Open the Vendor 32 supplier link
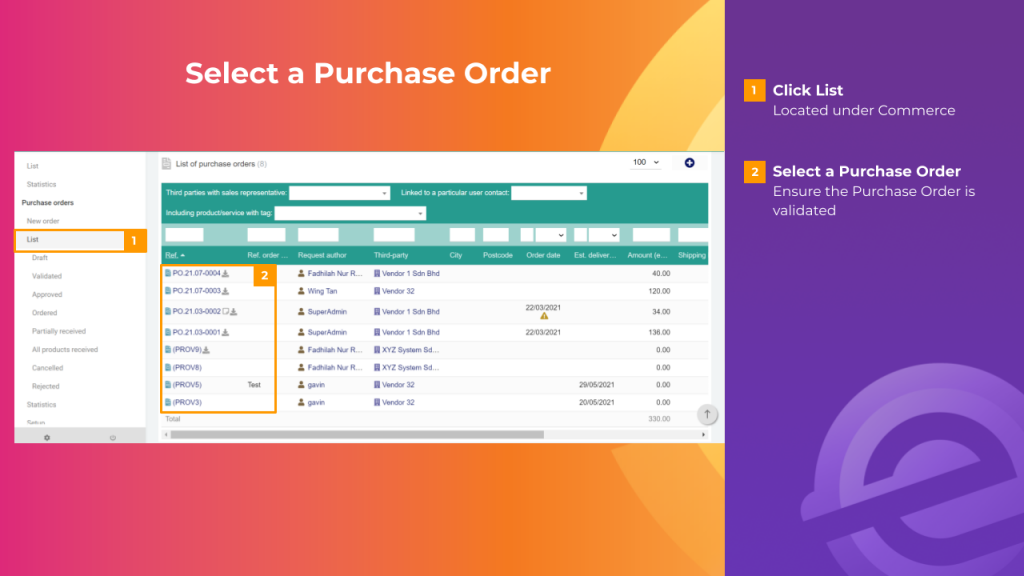The height and width of the screenshot is (576, 1024). [x=400, y=291]
